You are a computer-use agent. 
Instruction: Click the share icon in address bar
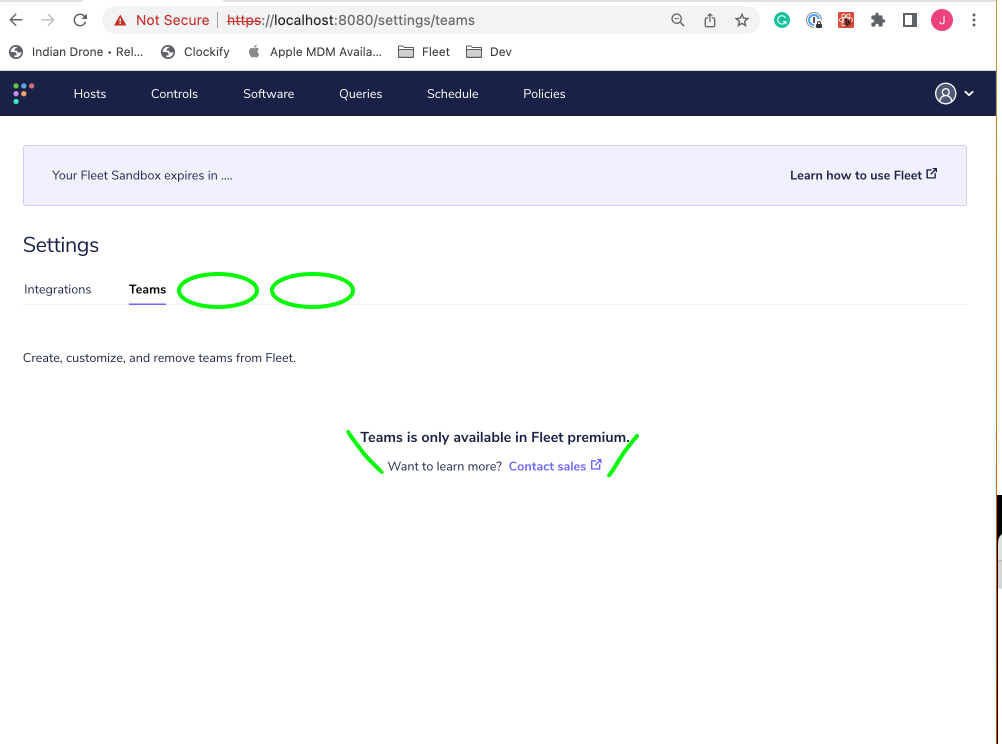710,19
